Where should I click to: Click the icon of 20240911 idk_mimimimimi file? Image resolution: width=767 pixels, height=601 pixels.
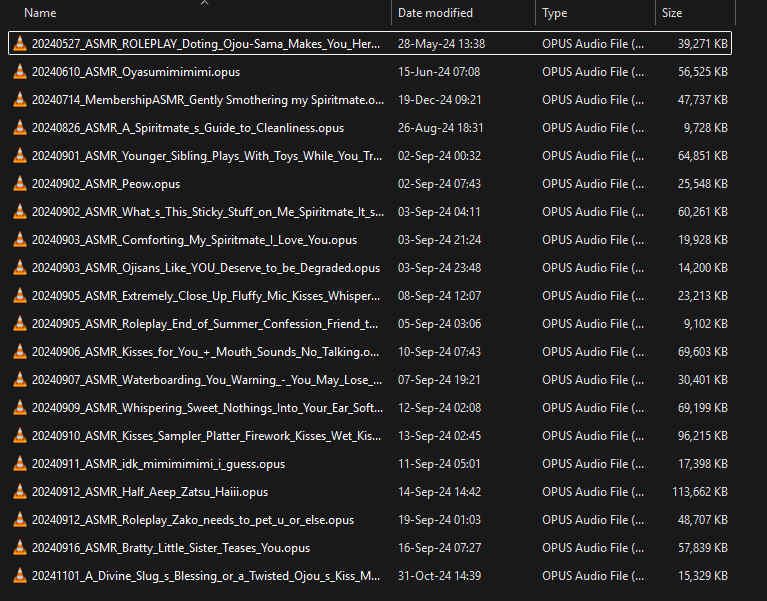click(20, 464)
